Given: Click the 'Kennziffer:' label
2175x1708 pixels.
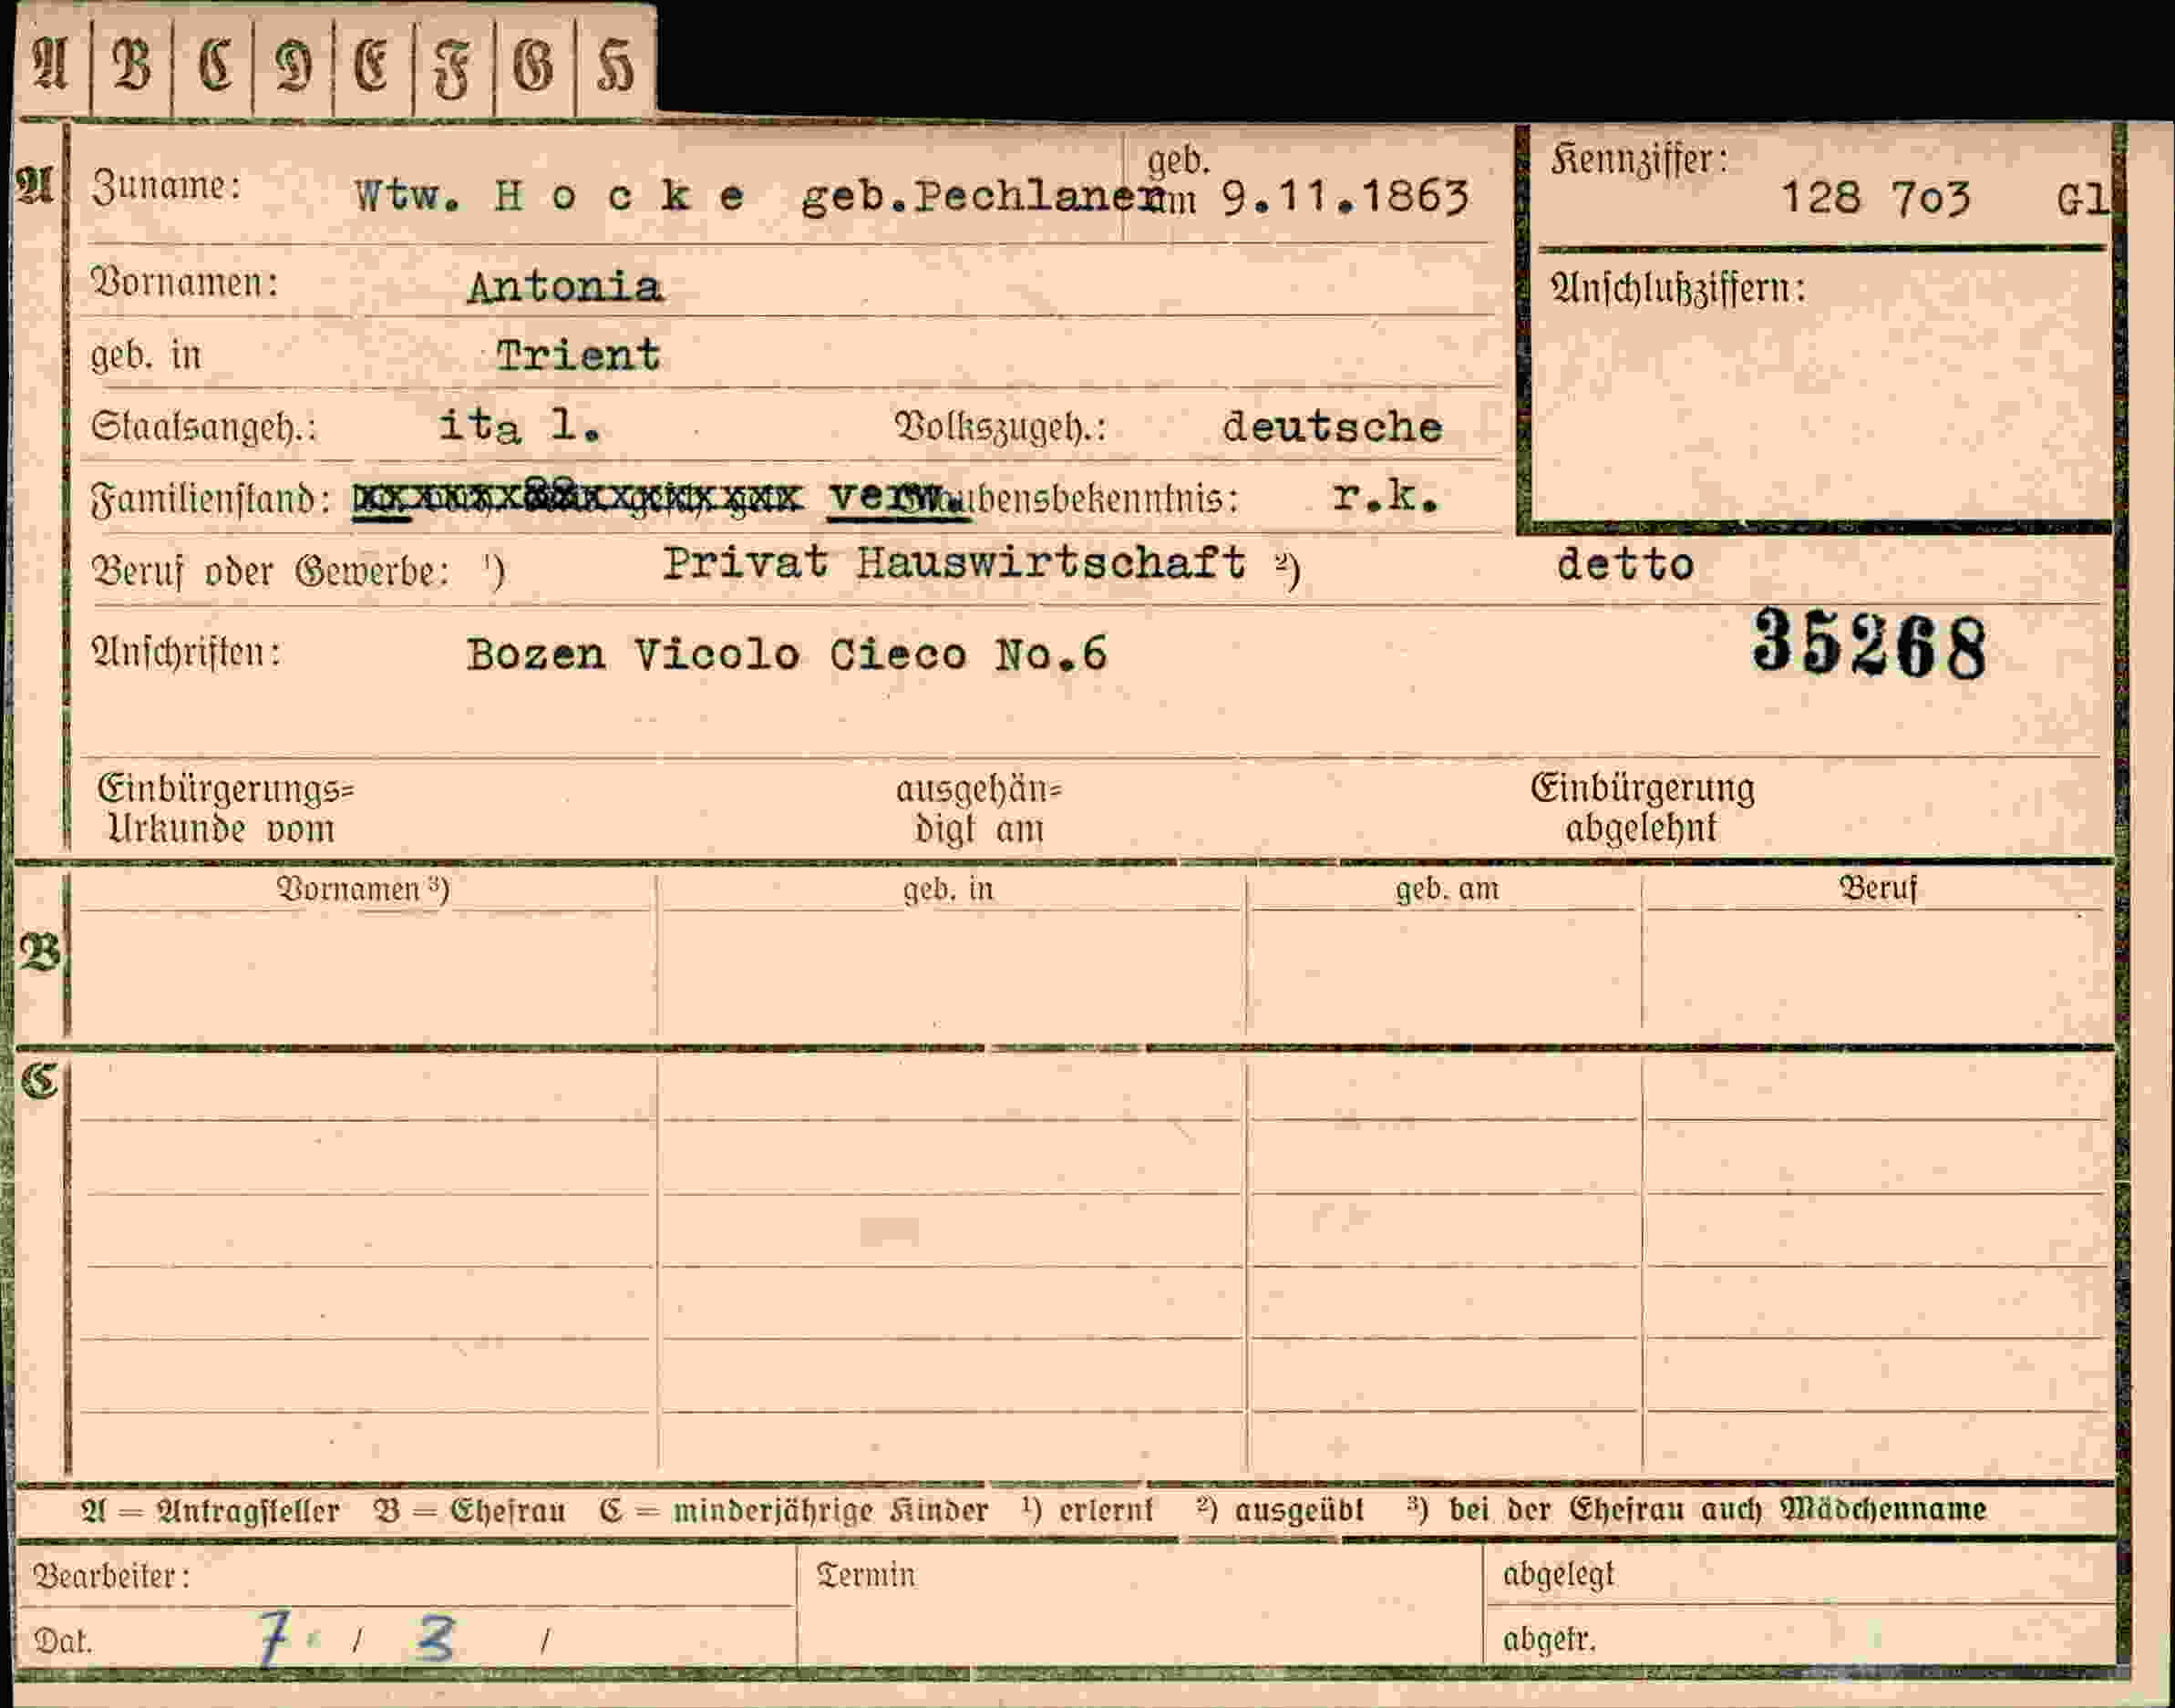Looking at the screenshot, I should pyautogui.click(x=1639, y=159).
